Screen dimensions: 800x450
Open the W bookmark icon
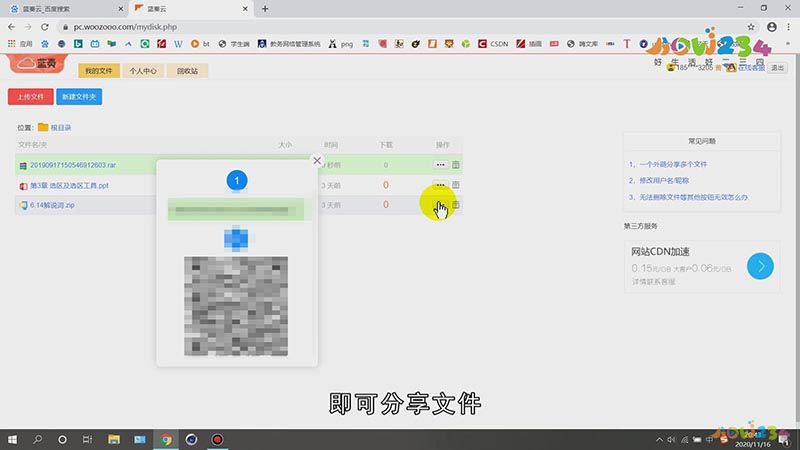(x=178, y=44)
